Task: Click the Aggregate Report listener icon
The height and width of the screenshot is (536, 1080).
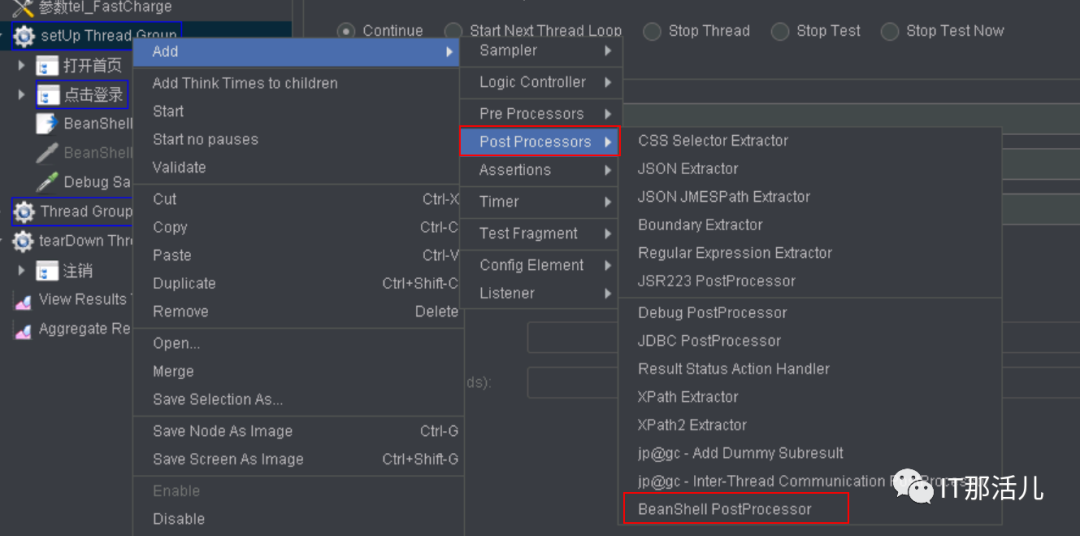Action: 23,329
